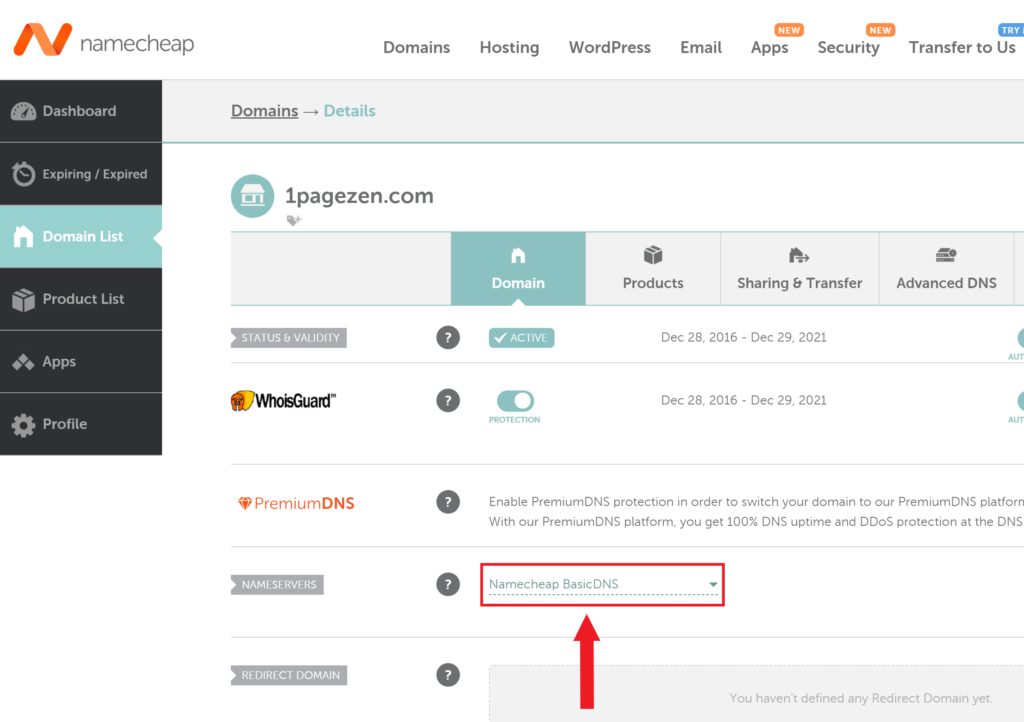The width and height of the screenshot is (1024, 722).
Task: Click the Apps diamonds icon in sidebar
Action: pos(24,362)
